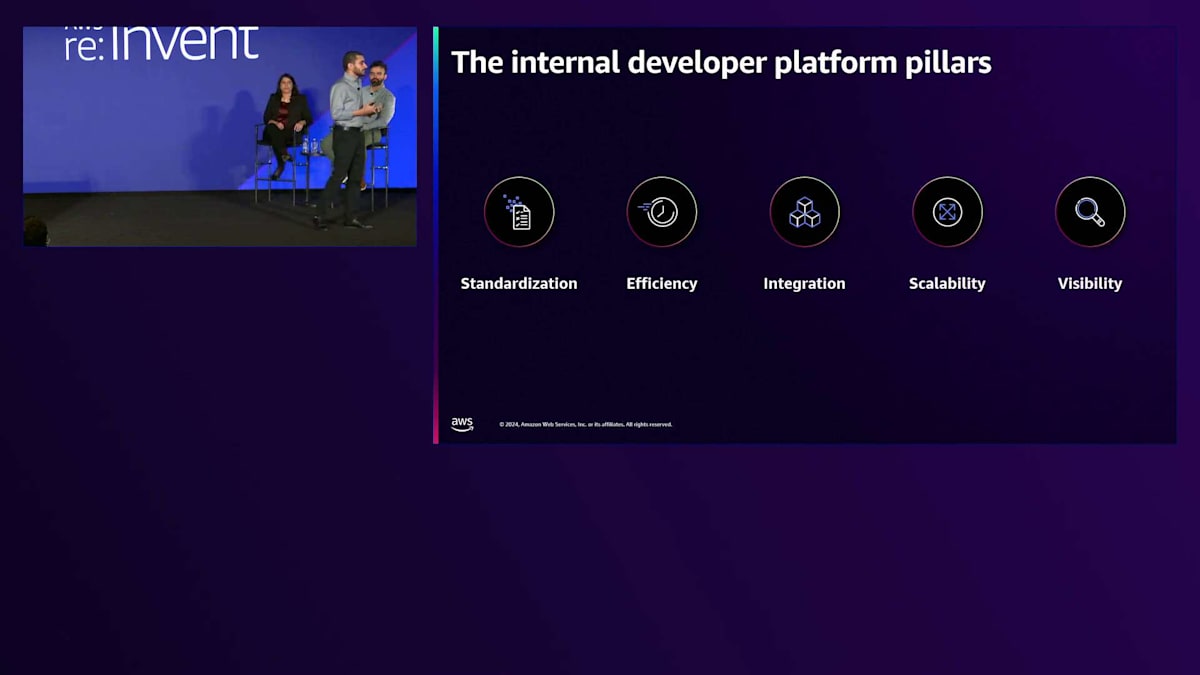Click the slide title about platform pillars
The height and width of the screenshot is (675, 1200).
[722, 63]
